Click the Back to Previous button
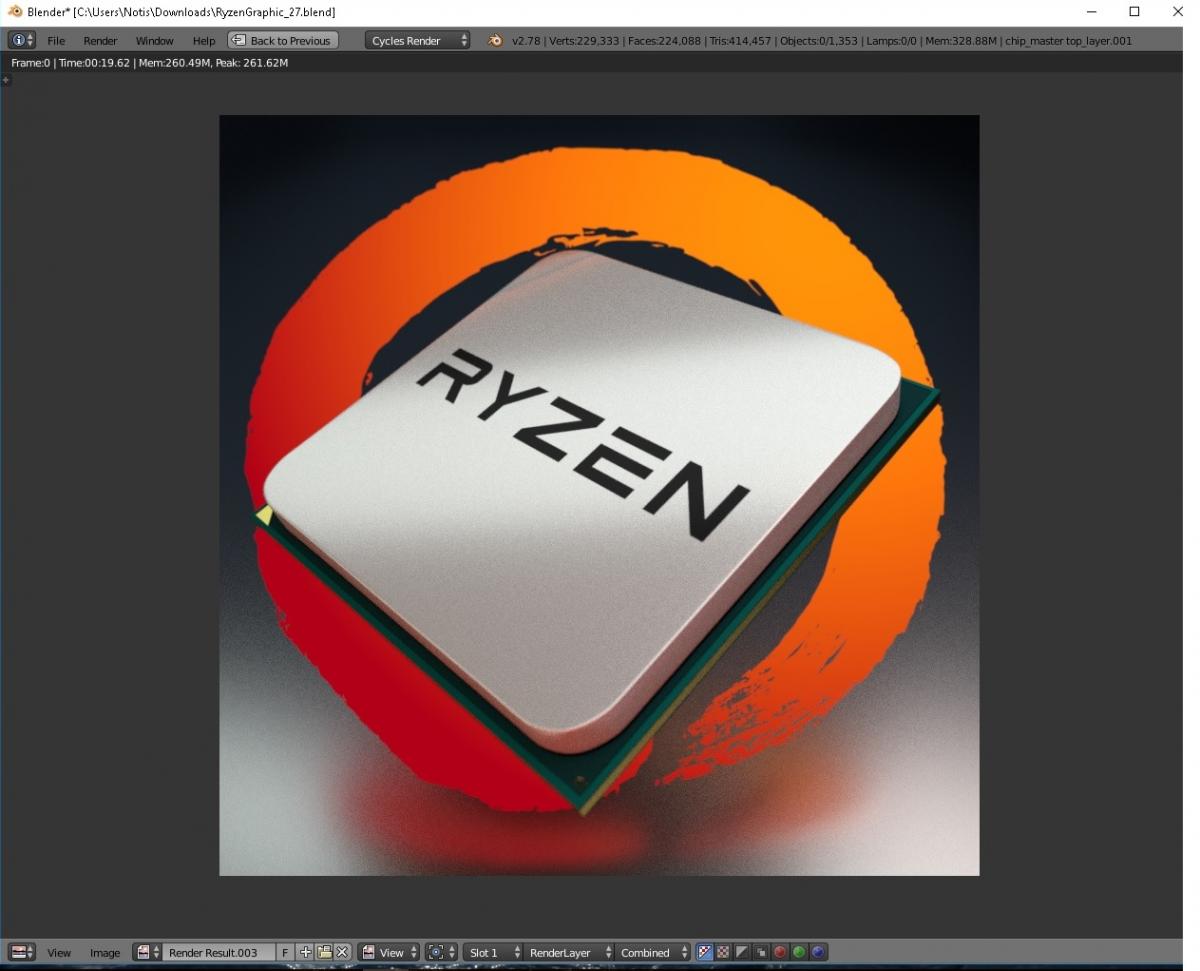1200x971 pixels. pos(282,41)
